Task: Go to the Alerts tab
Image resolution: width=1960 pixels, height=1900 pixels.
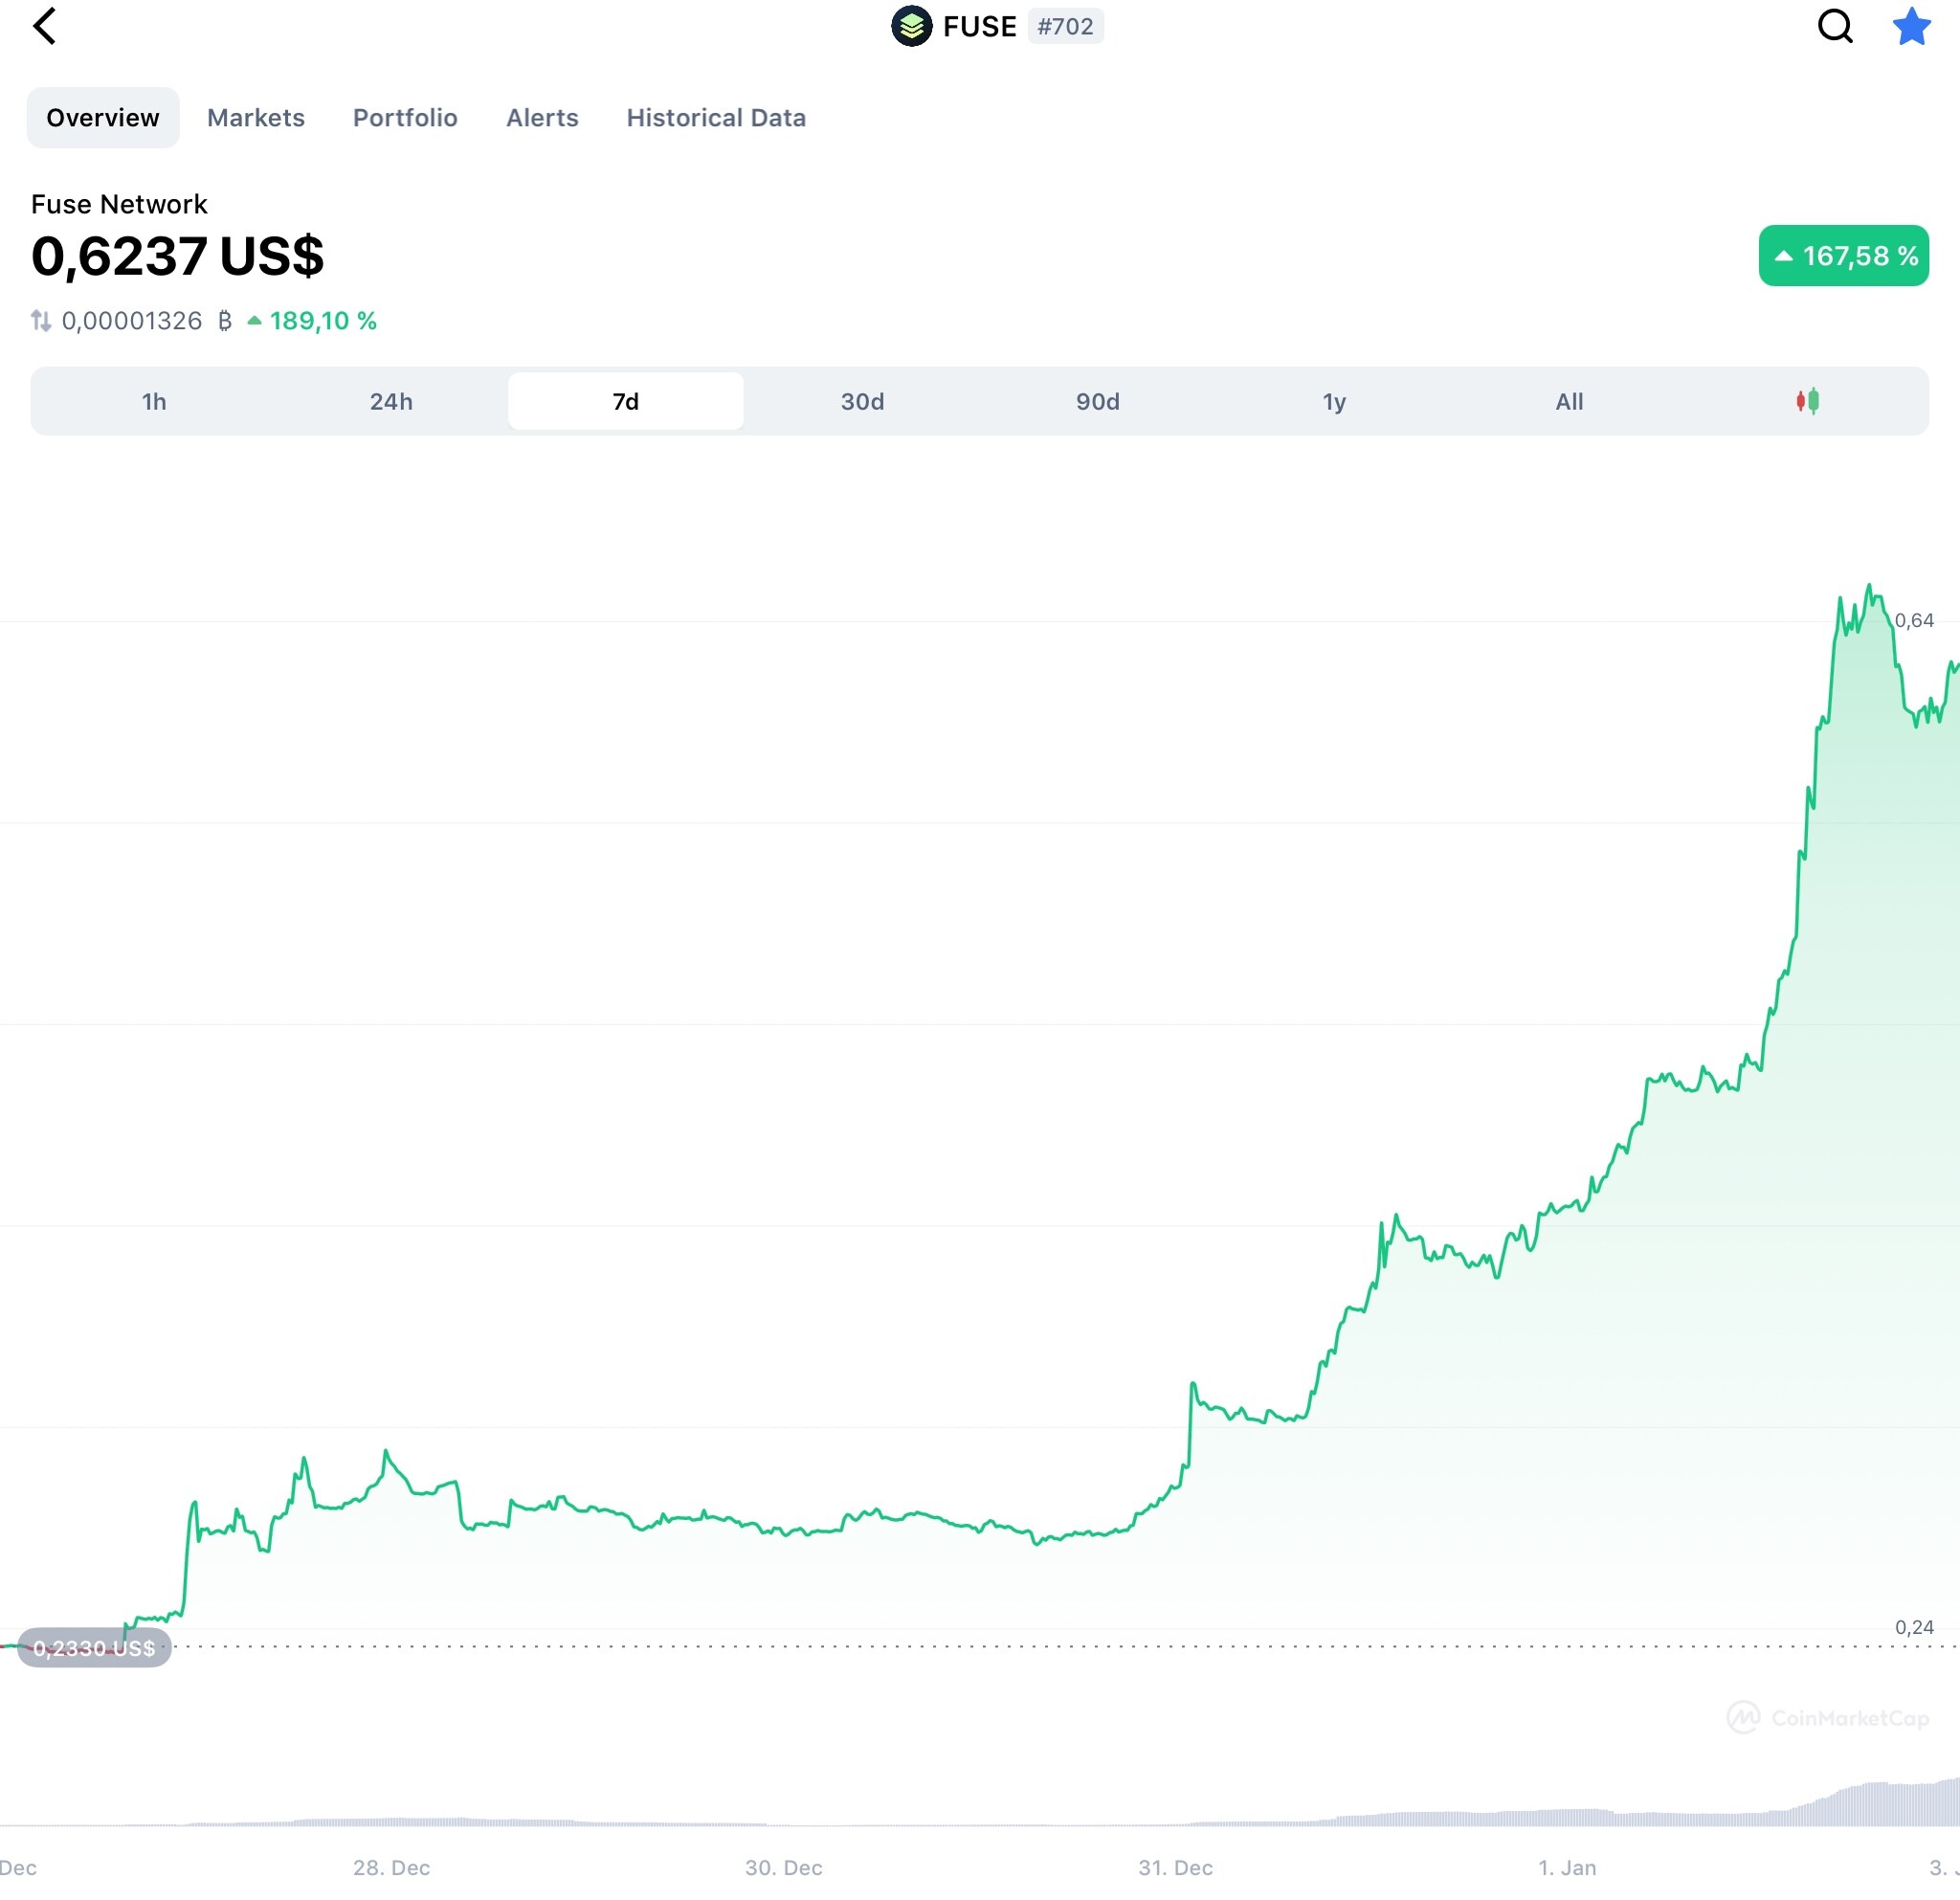Action: (542, 118)
